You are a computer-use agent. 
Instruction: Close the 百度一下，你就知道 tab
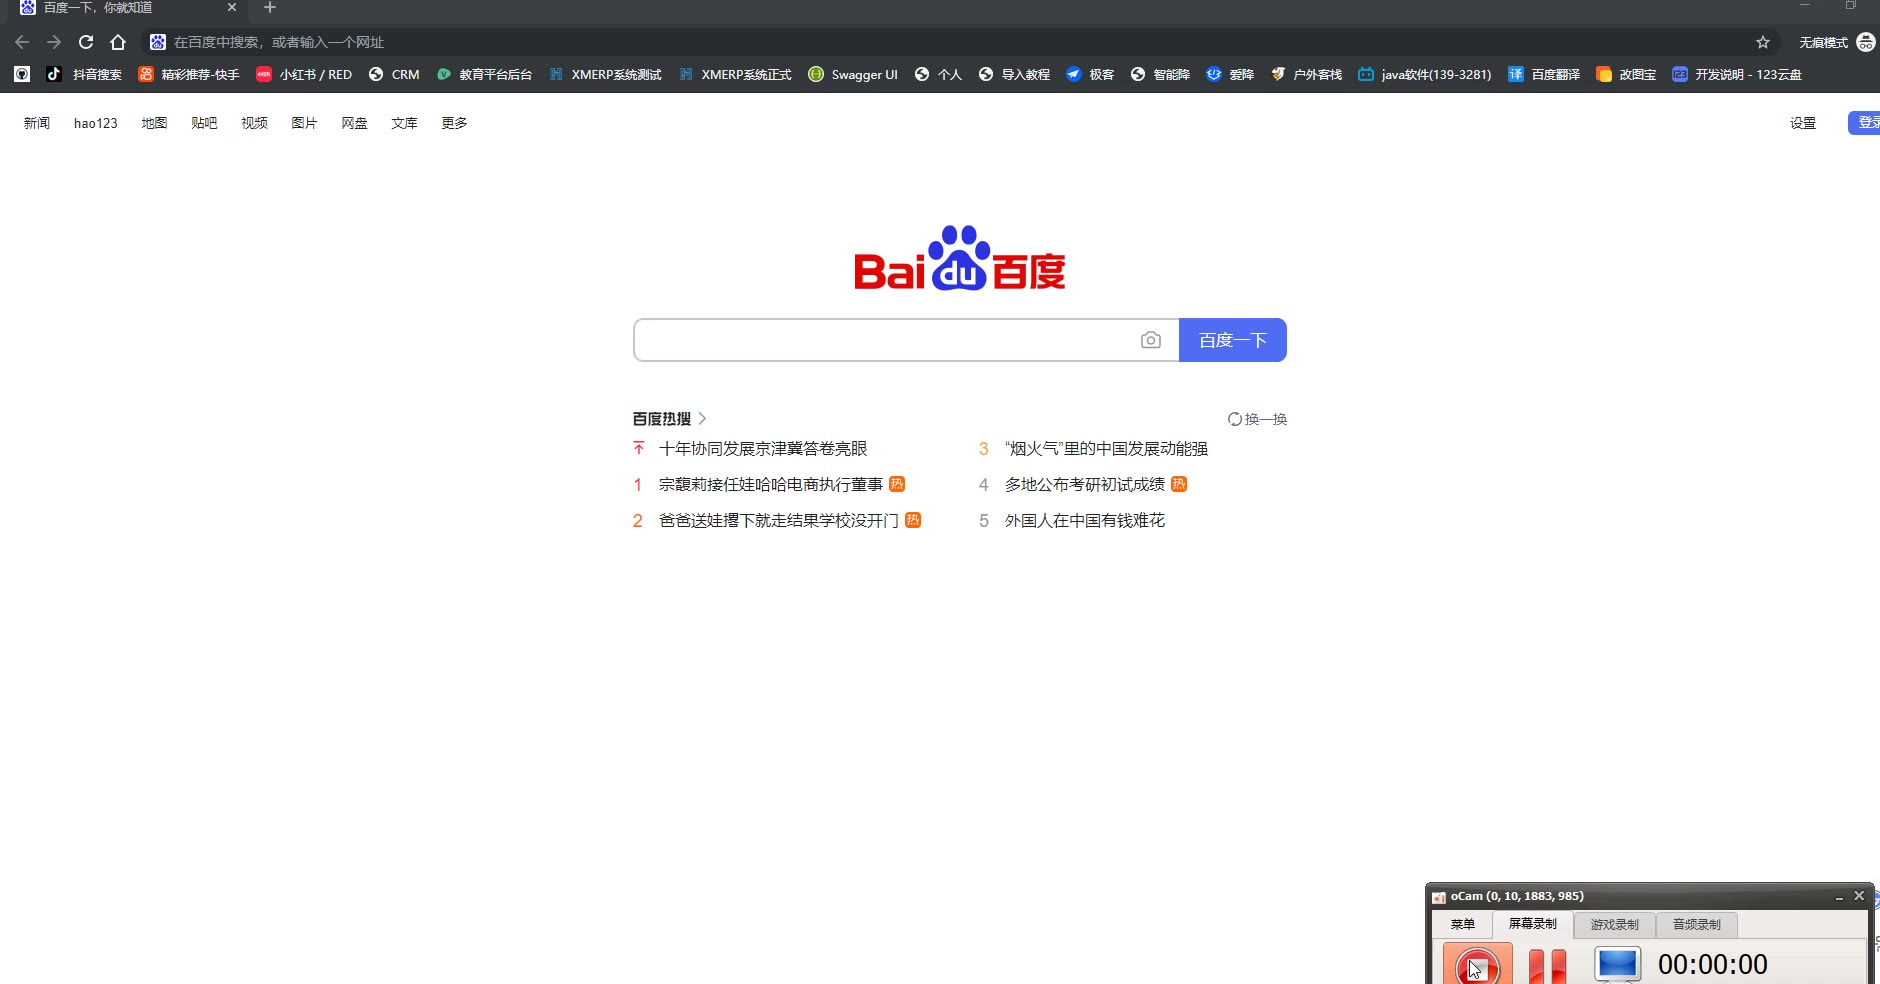click(232, 7)
